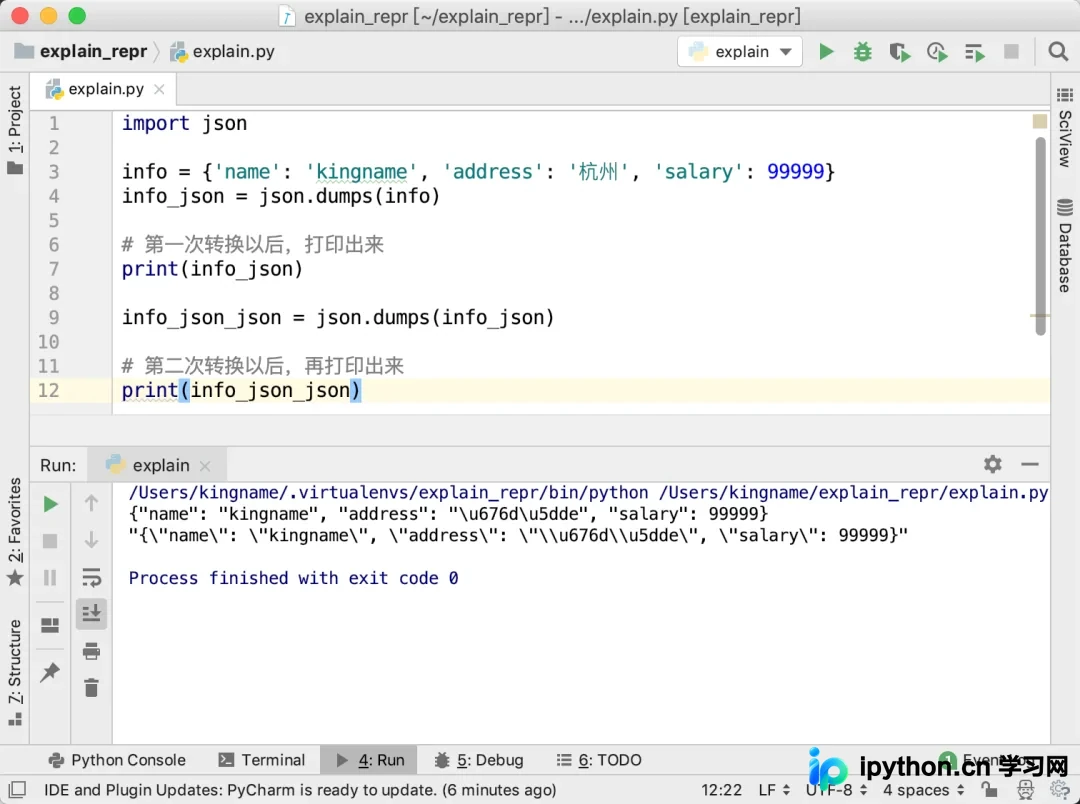1080x804 pixels.
Task: Click the green macOS zoom window button
Action: tap(77, 16)
